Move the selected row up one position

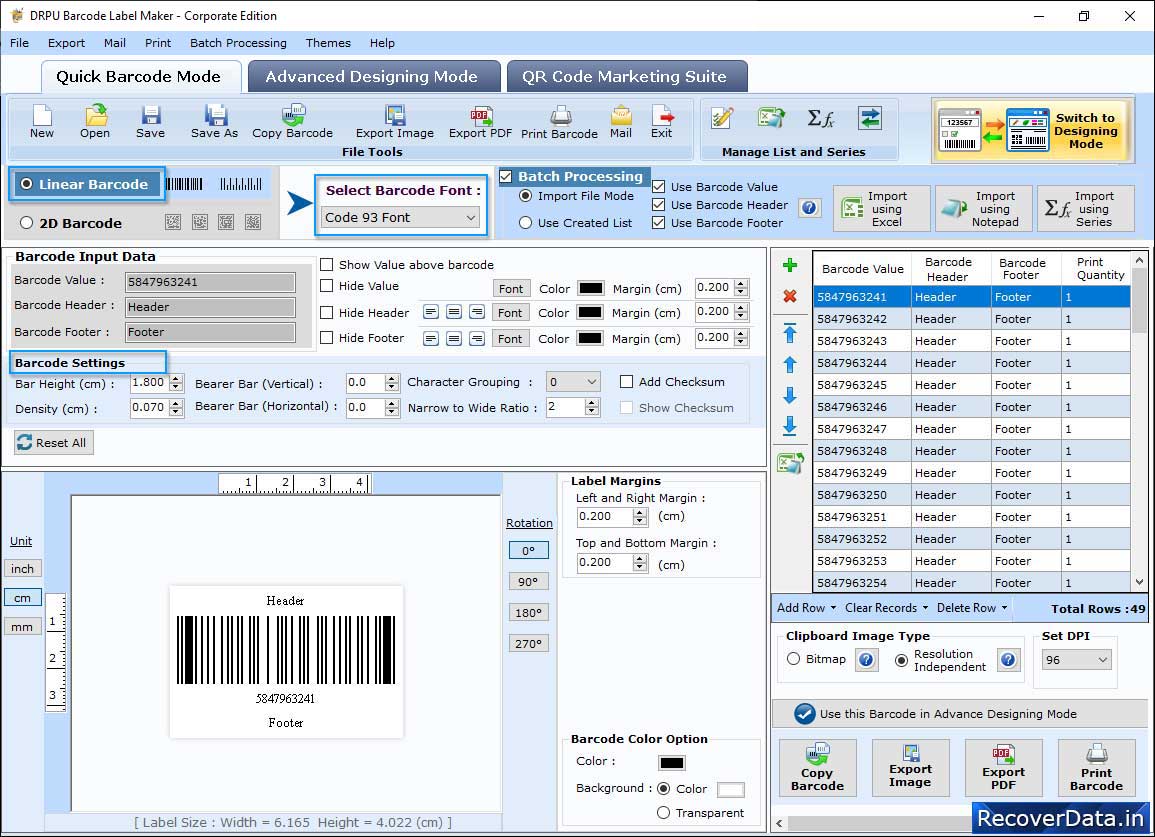pyautogui.click(x=790, y=365)
